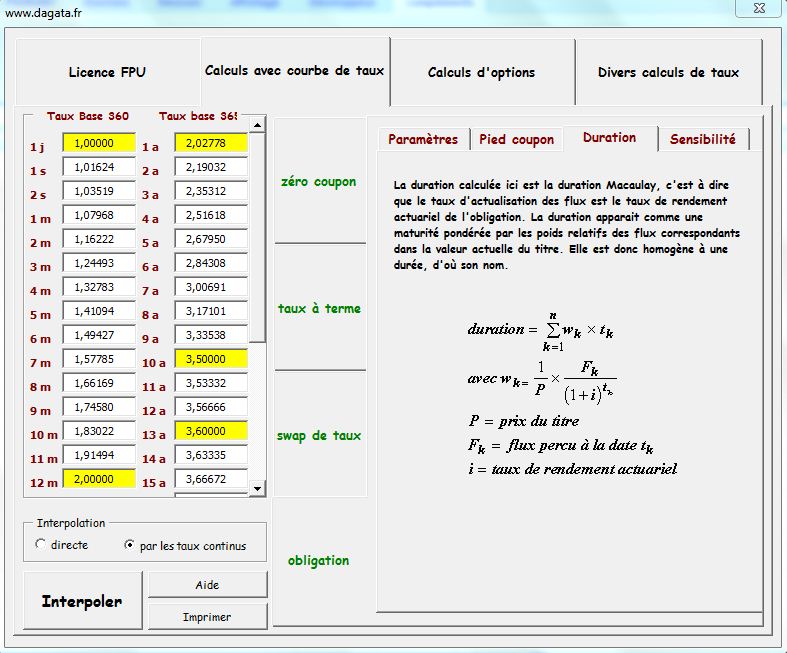Click the Interpoler button

coord(82,600)
